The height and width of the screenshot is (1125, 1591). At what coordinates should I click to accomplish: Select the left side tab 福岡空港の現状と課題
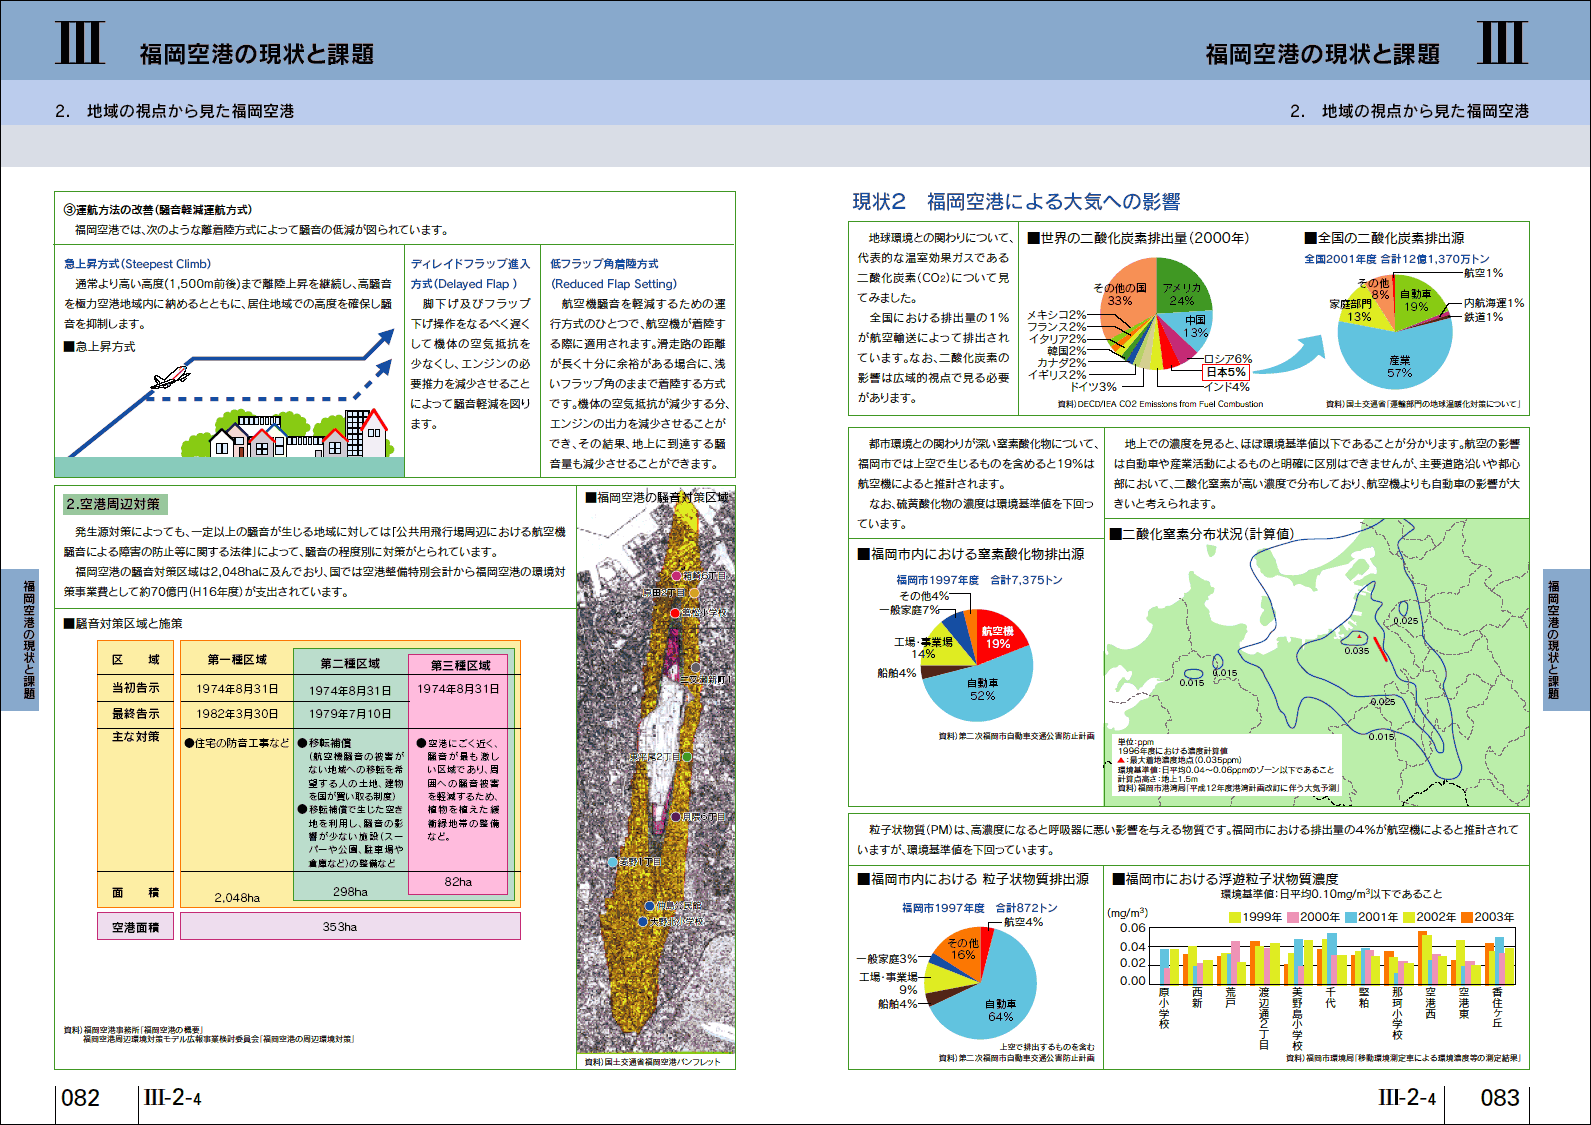coord(20,640)
